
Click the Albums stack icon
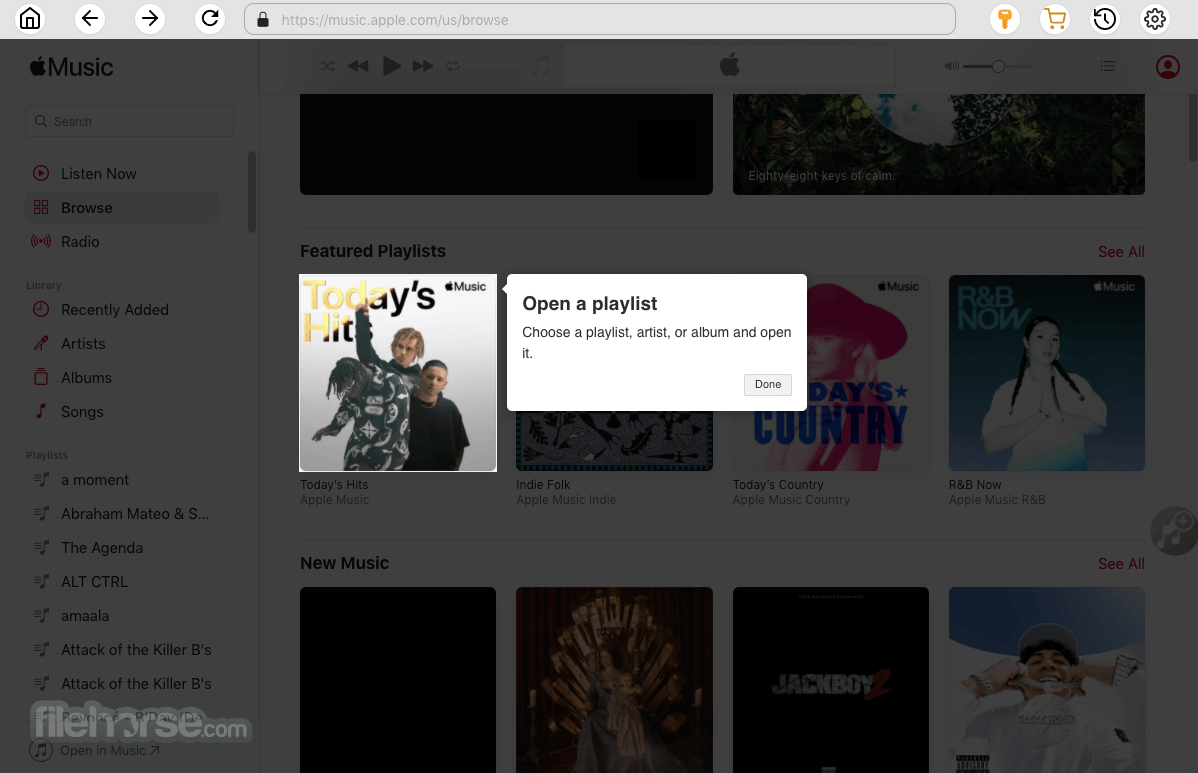click(x=40, y=377)
